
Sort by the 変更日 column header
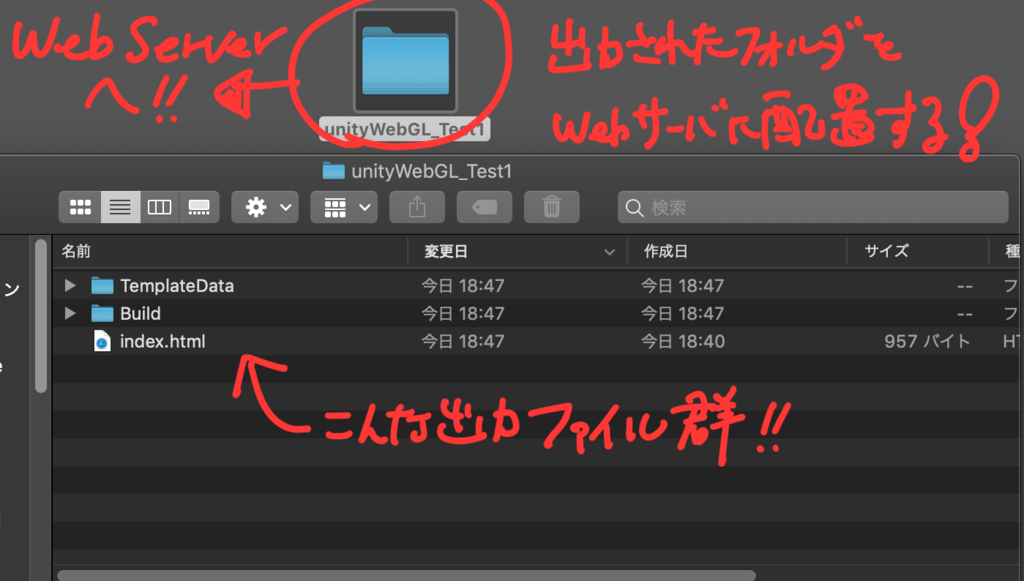pos(517,251)
